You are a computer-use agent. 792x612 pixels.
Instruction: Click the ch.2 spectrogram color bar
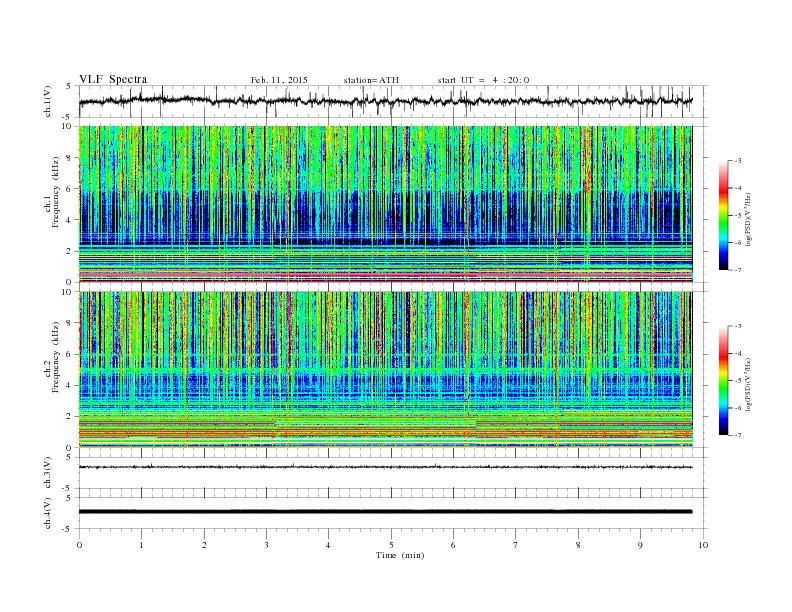coord(723,380)
